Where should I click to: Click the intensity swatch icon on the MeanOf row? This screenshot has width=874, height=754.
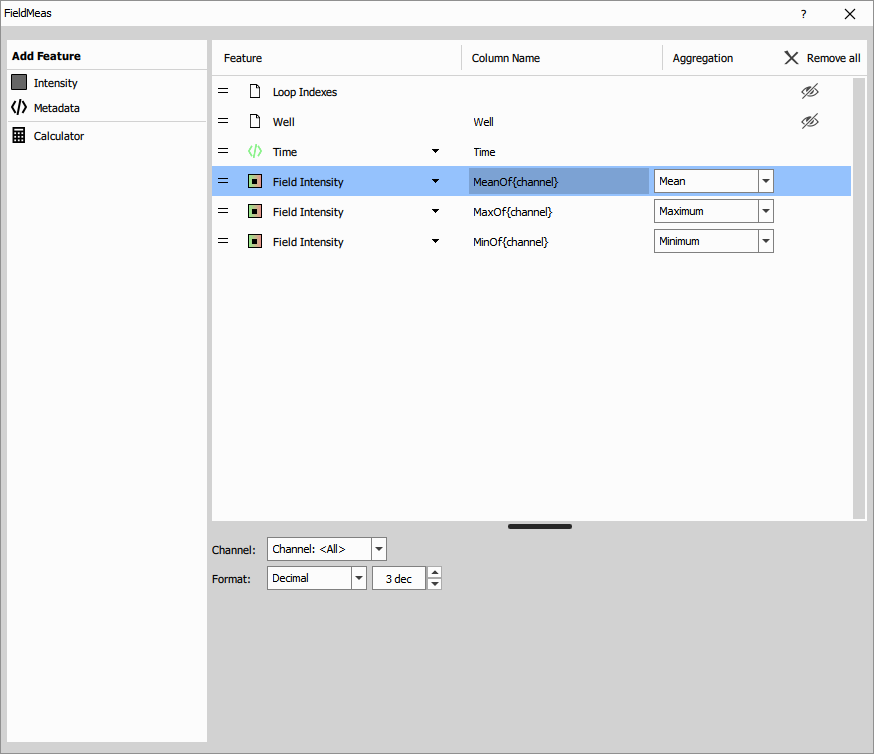click(x=257, y=181)
